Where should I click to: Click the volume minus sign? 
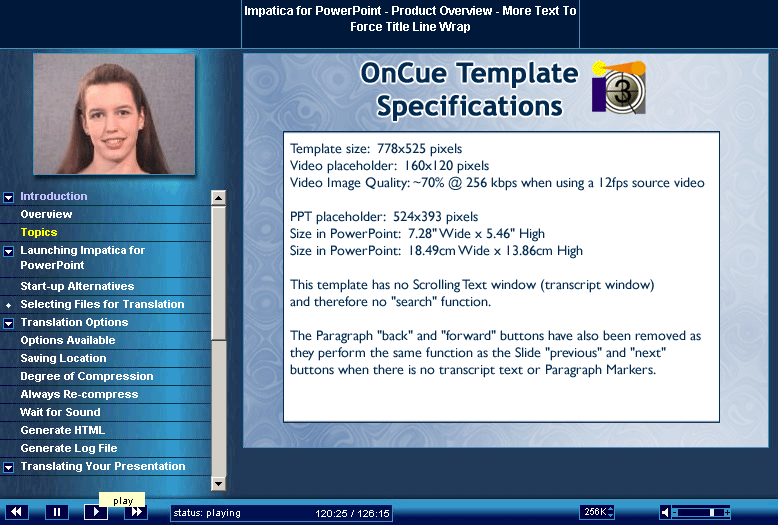674,512
